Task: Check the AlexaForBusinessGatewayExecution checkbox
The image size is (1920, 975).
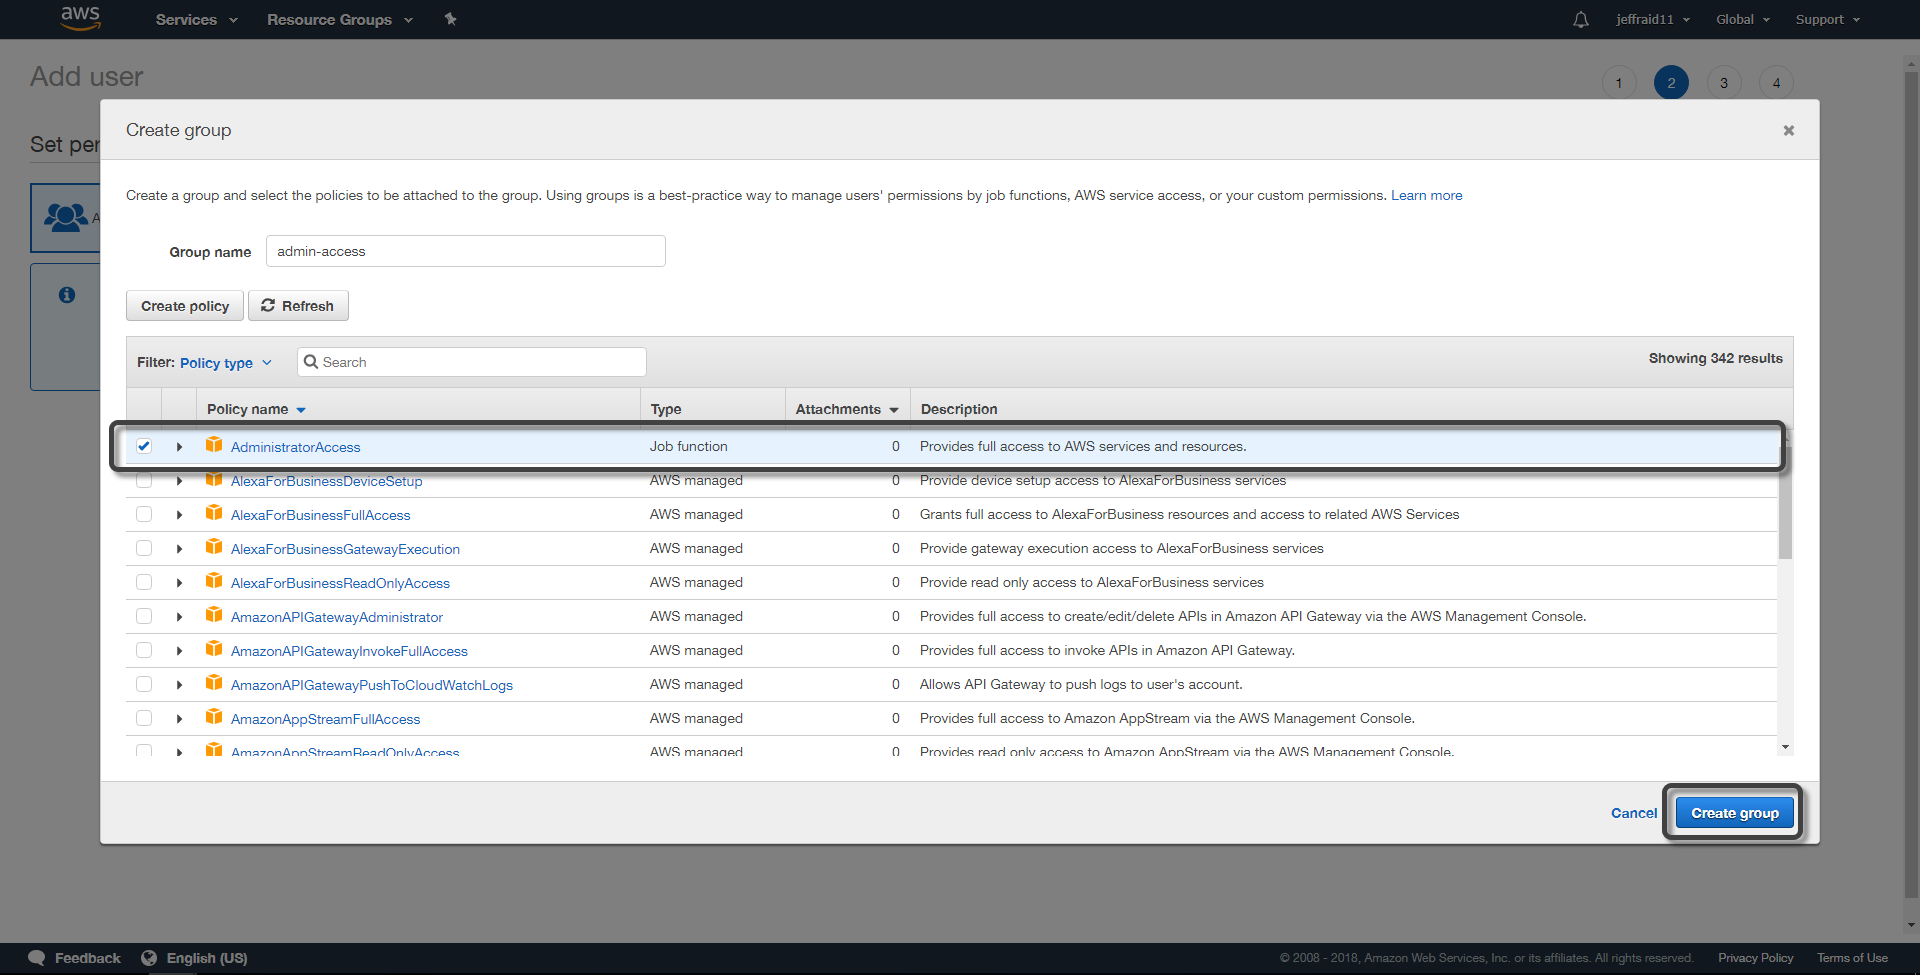Action: (x=144, y=548)
